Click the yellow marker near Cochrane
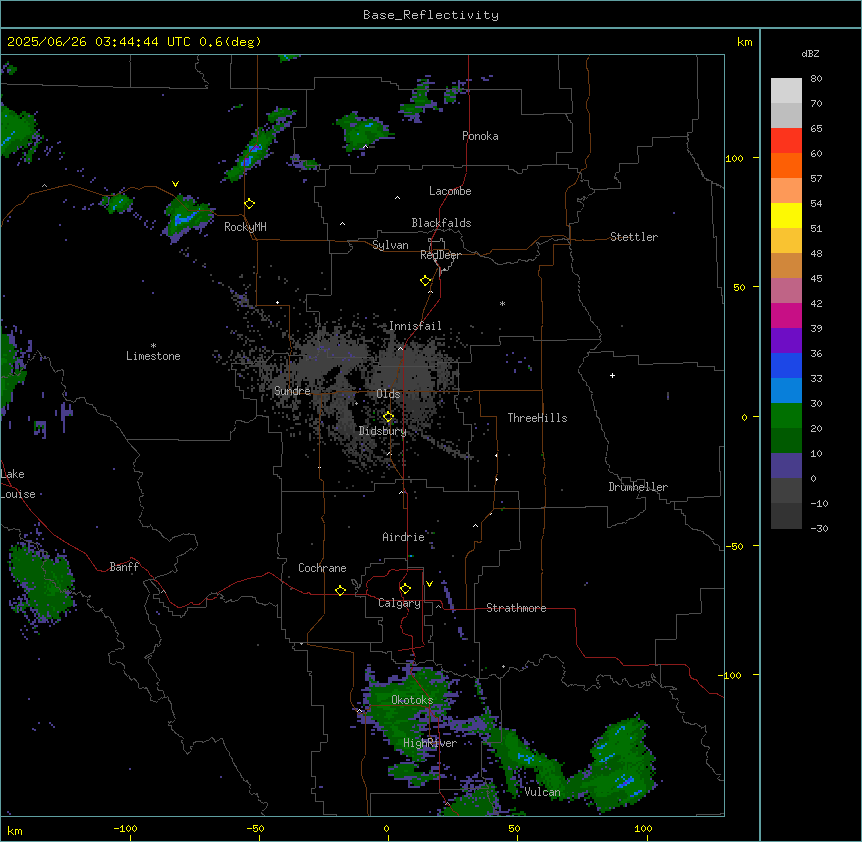862x842 pixels. tap(340, 590)
